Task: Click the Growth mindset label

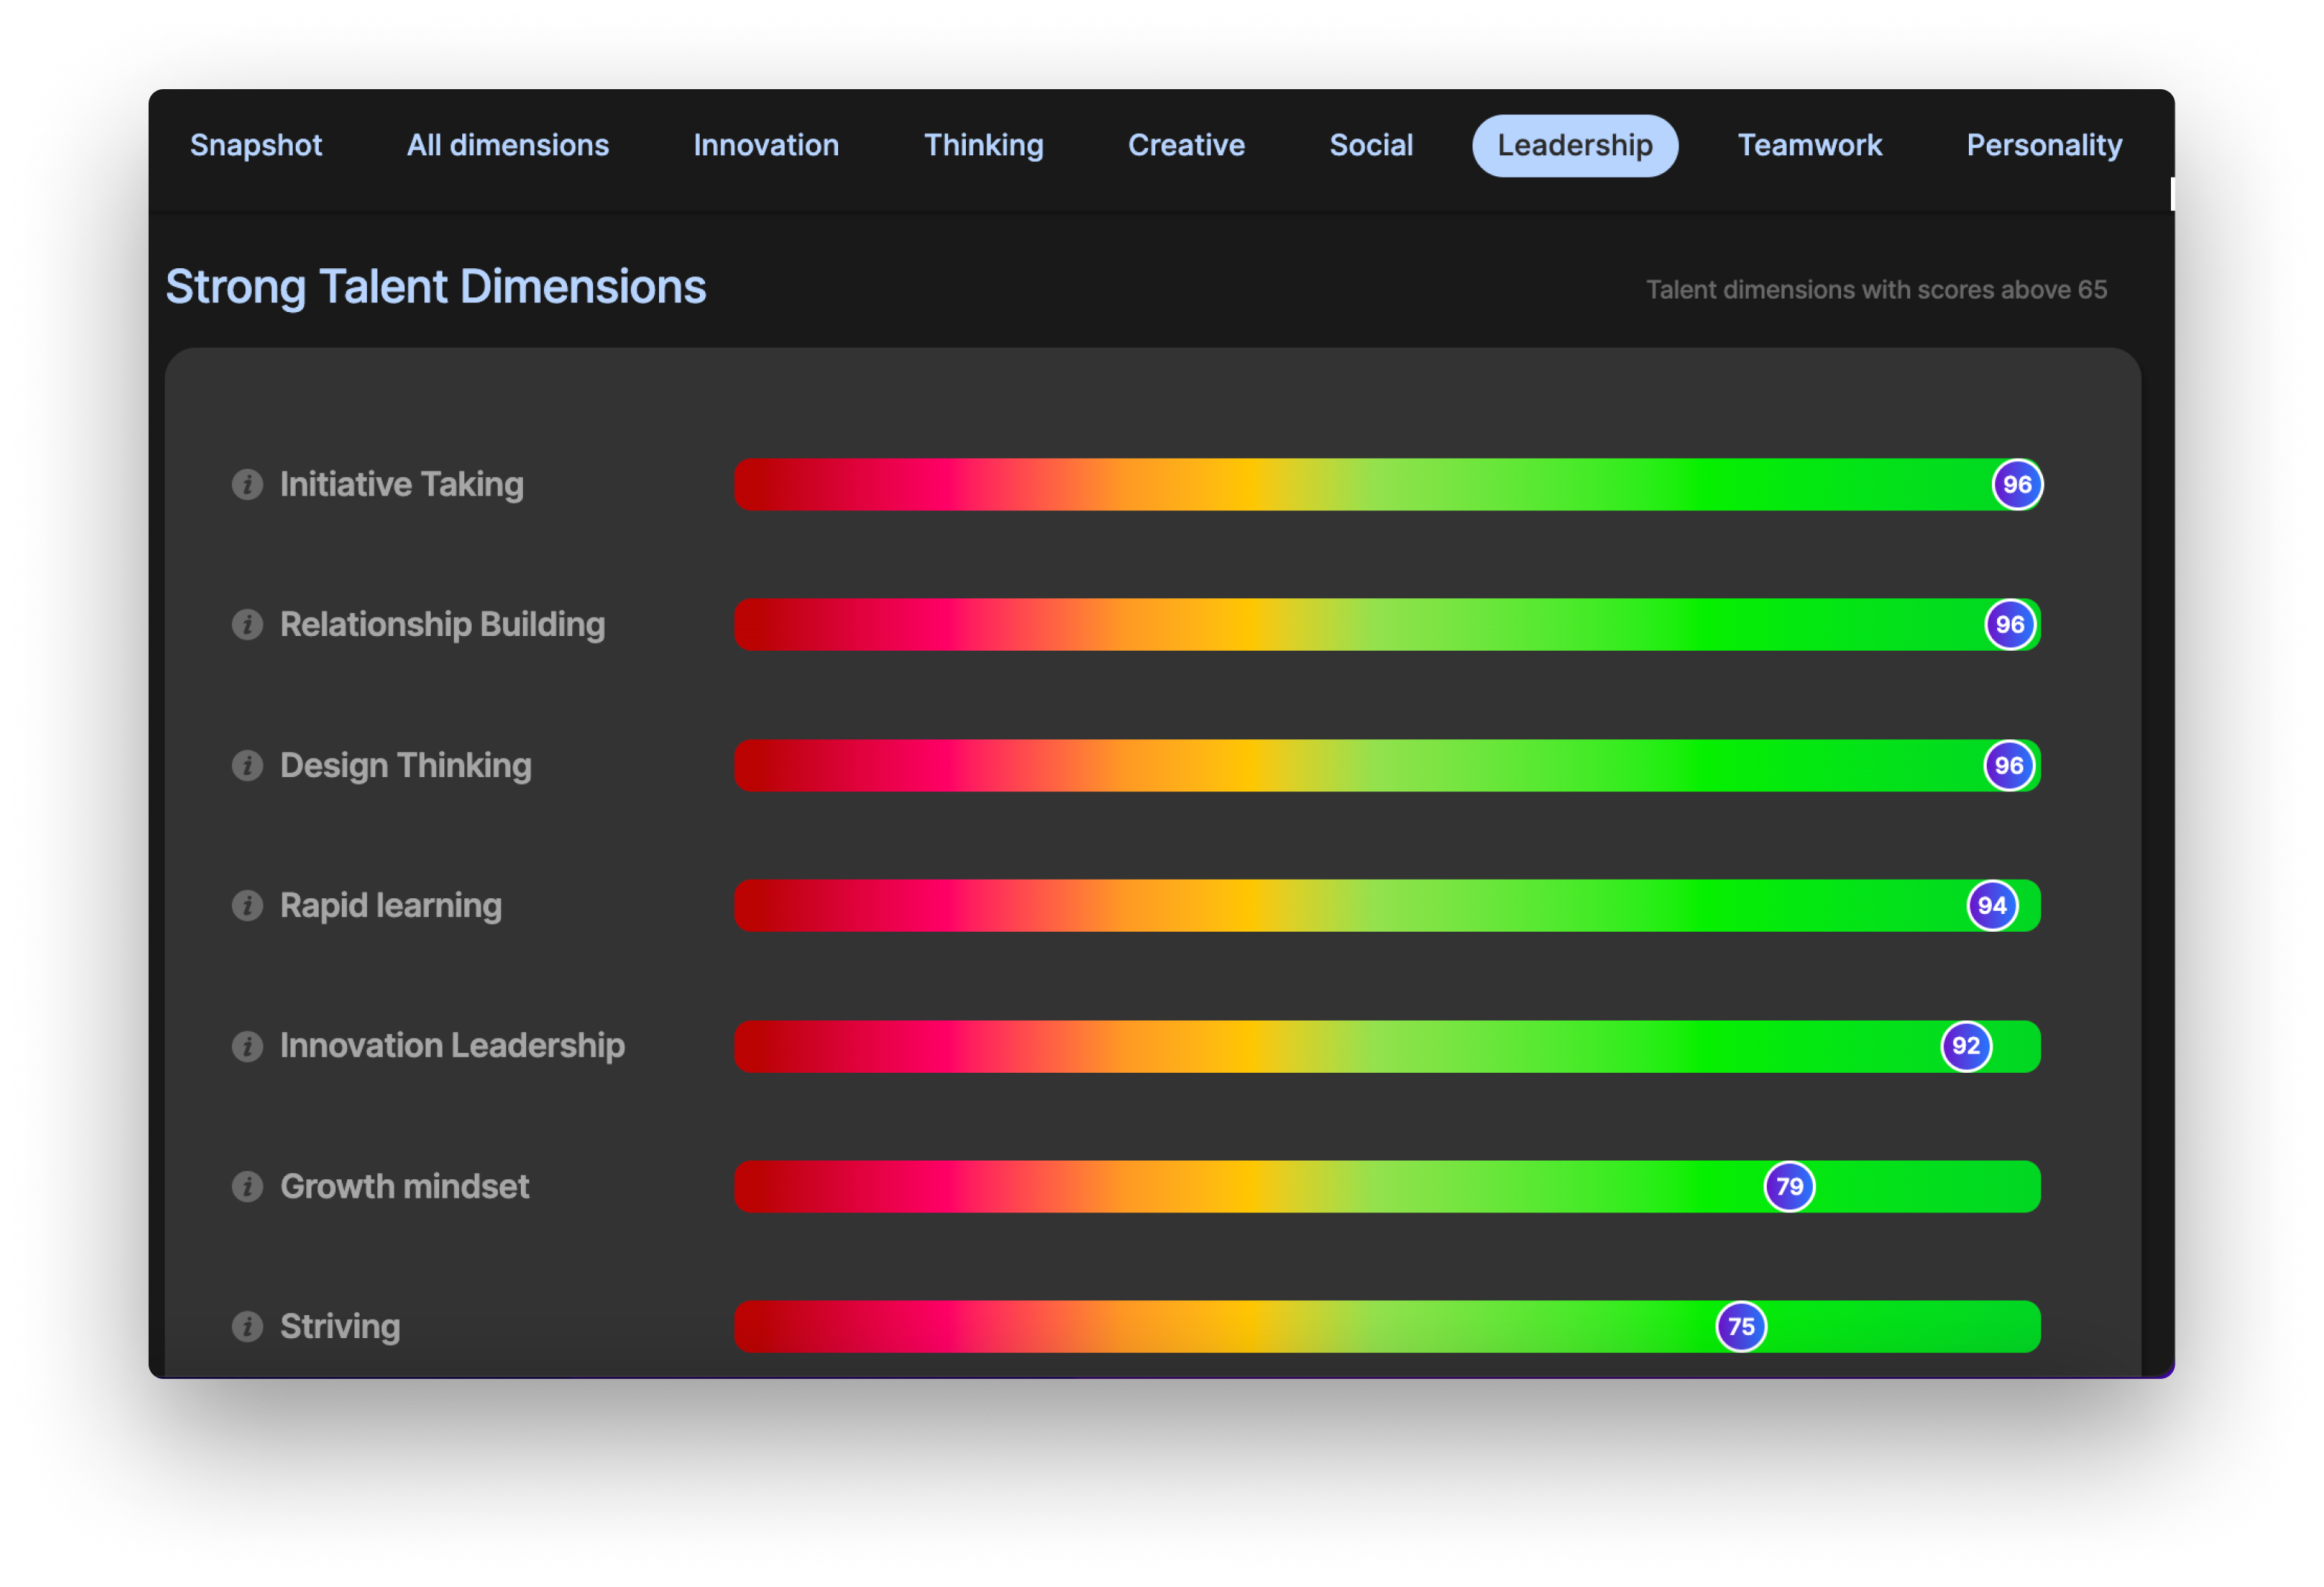Action: (404, 1186)
